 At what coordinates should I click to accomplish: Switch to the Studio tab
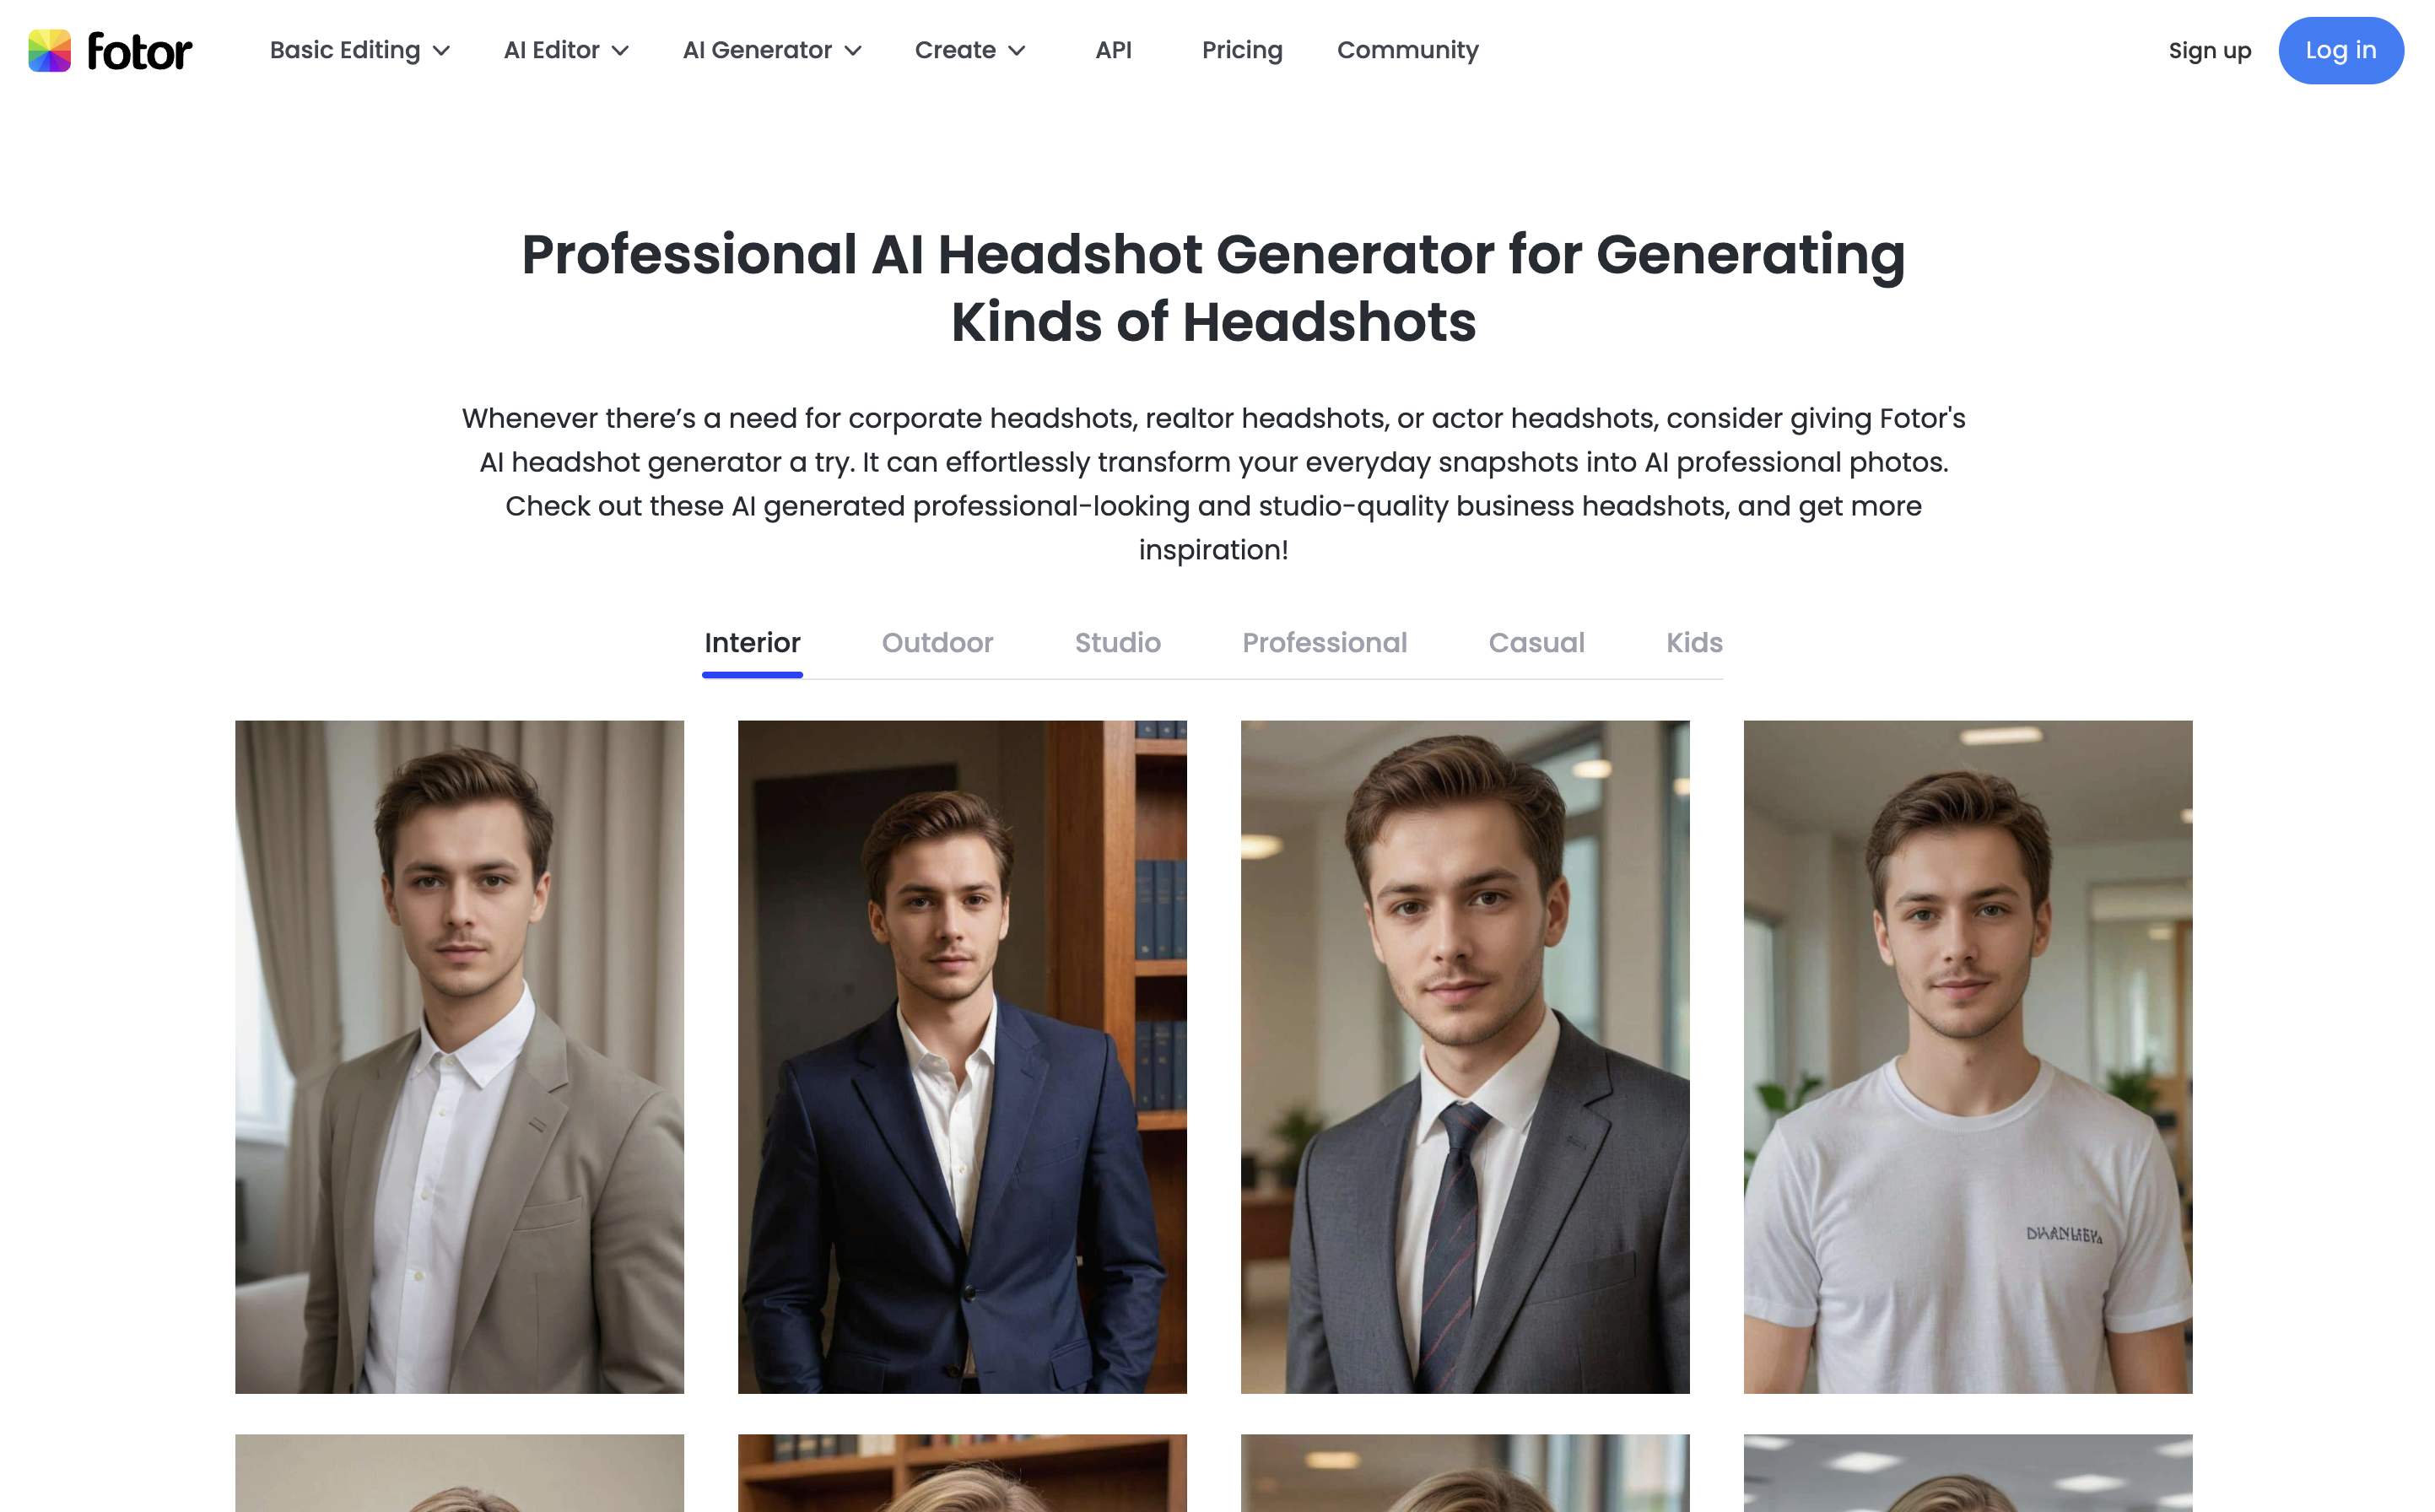click(x=1117, y=643)
